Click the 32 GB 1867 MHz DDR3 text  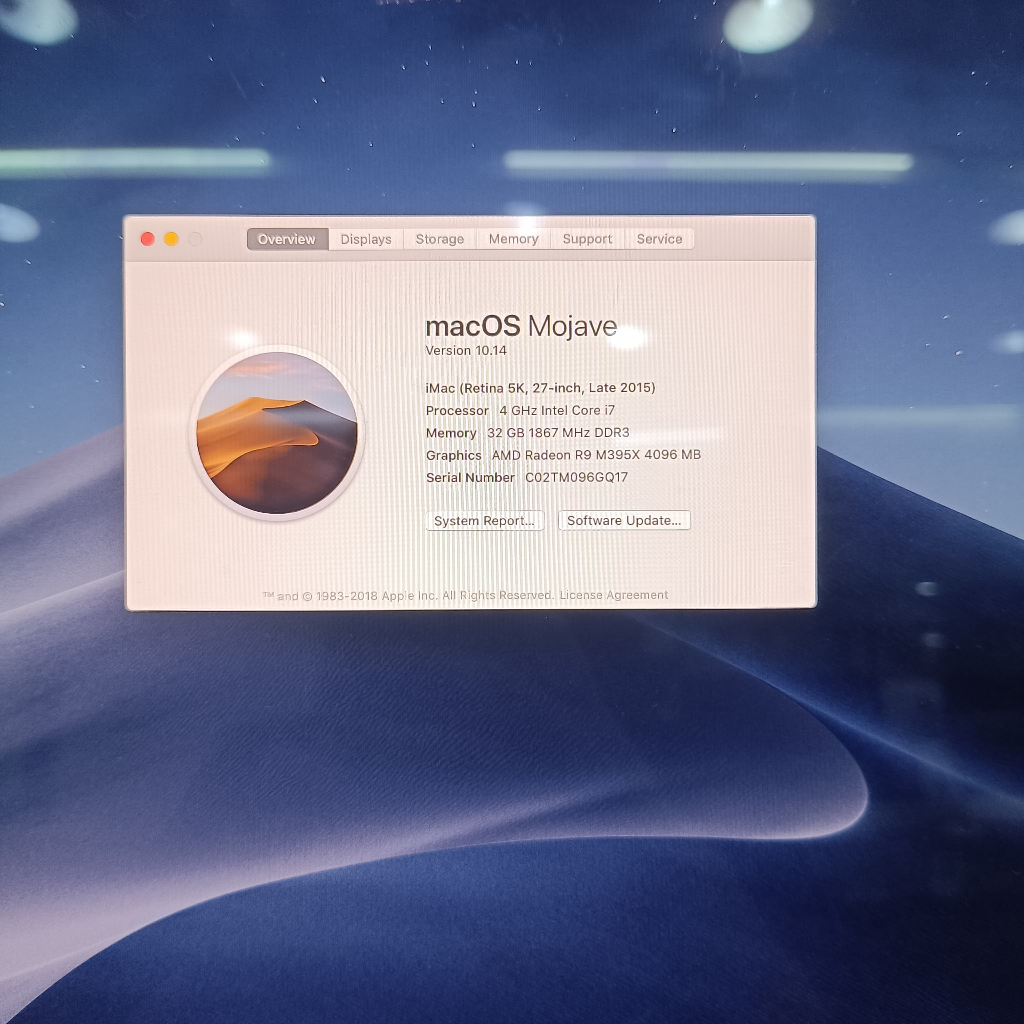(558, 433)
